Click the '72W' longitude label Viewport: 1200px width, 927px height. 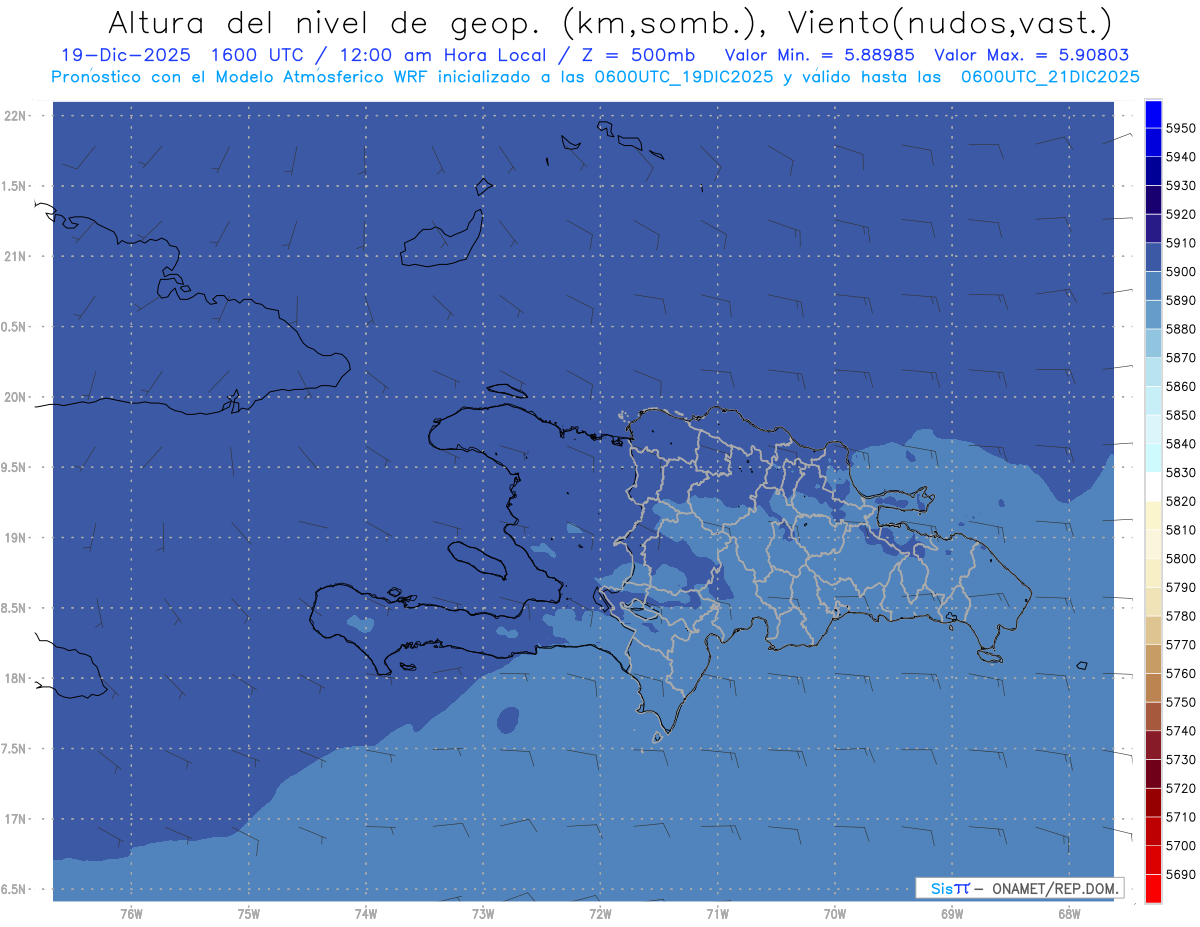600,913
